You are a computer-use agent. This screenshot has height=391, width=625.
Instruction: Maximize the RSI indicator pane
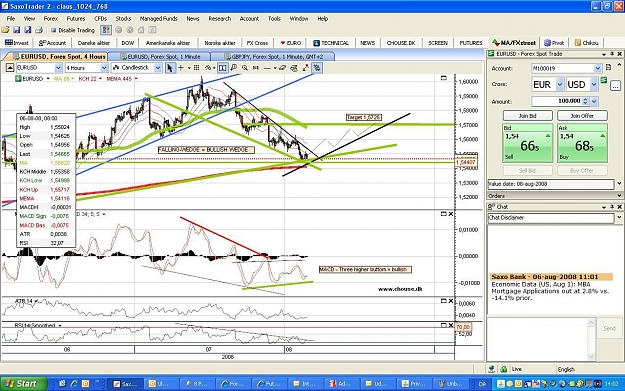pyautogui.click(x=444, y=325)
